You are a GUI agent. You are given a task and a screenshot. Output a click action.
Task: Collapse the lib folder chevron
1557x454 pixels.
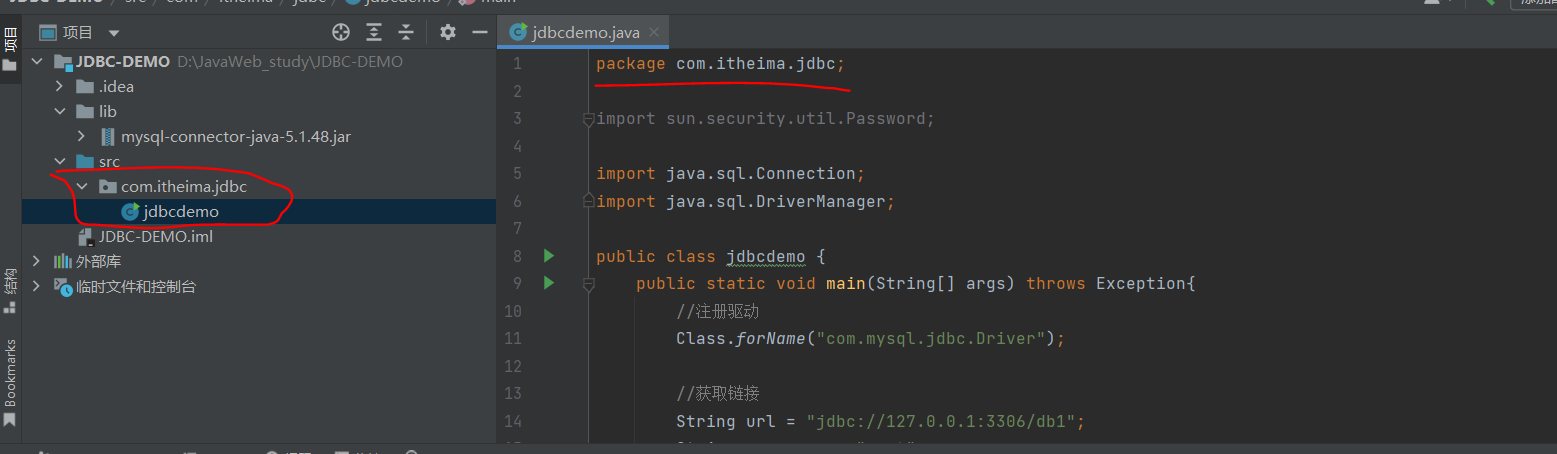click(60, 112)
